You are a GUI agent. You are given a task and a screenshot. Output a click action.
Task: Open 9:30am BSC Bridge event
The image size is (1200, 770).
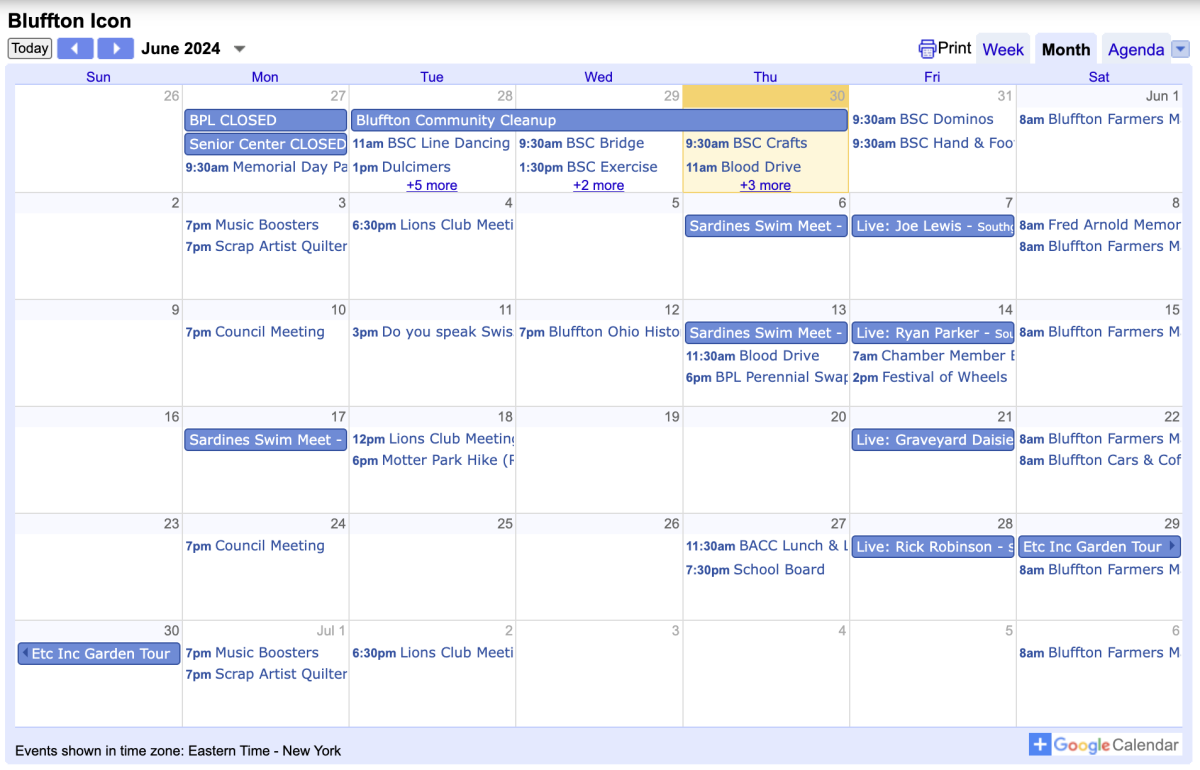(582, 143)
